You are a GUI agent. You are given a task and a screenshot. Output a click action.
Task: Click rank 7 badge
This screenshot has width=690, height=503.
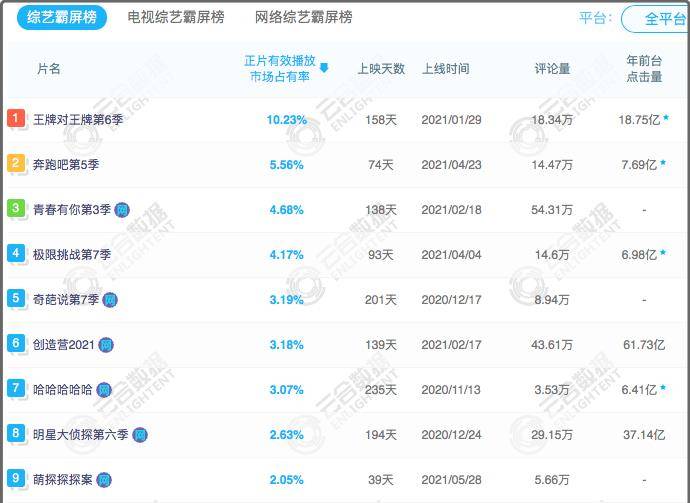click(15, 388)
